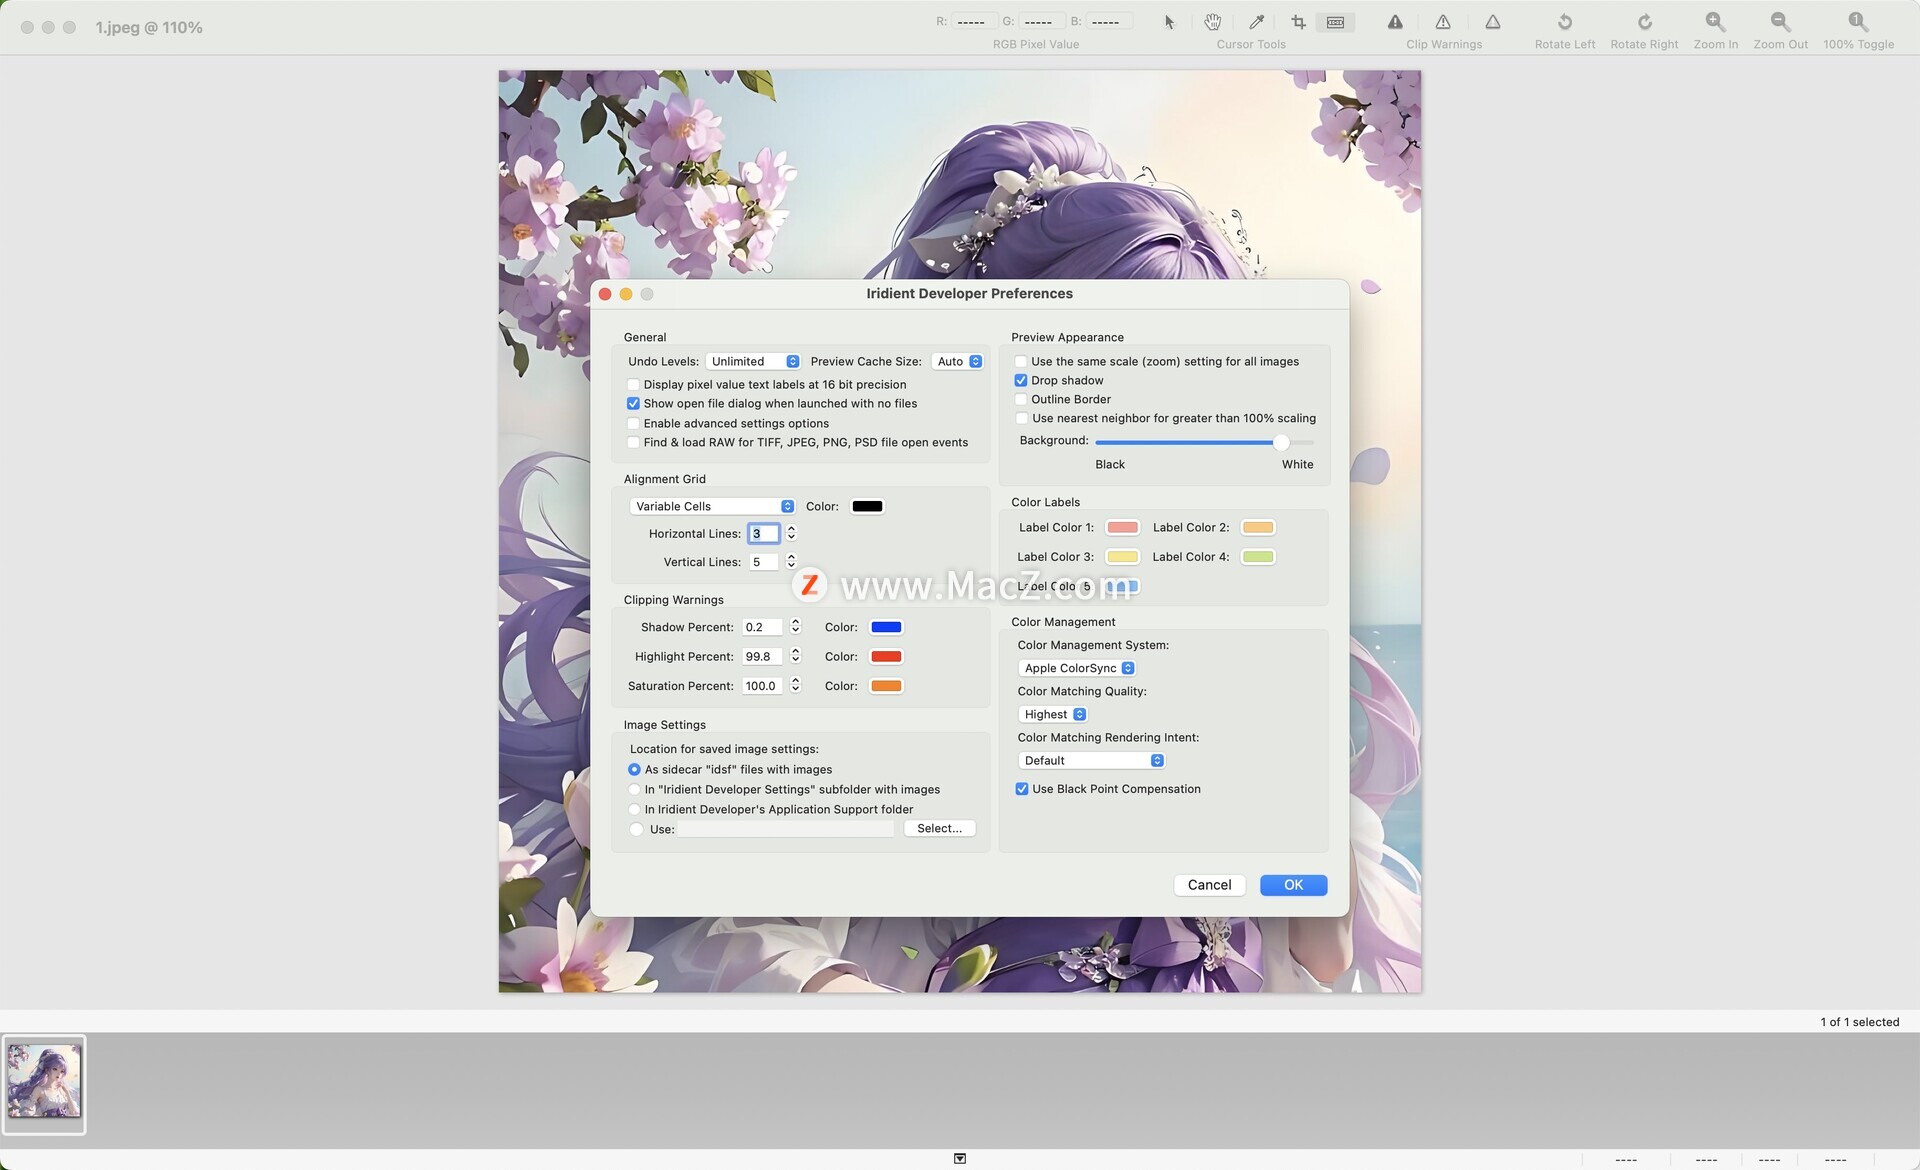Open the Preview Cache Size Auto dropdown
The width and height of the screenshot is (1920, 1170).
coord(958,362)
